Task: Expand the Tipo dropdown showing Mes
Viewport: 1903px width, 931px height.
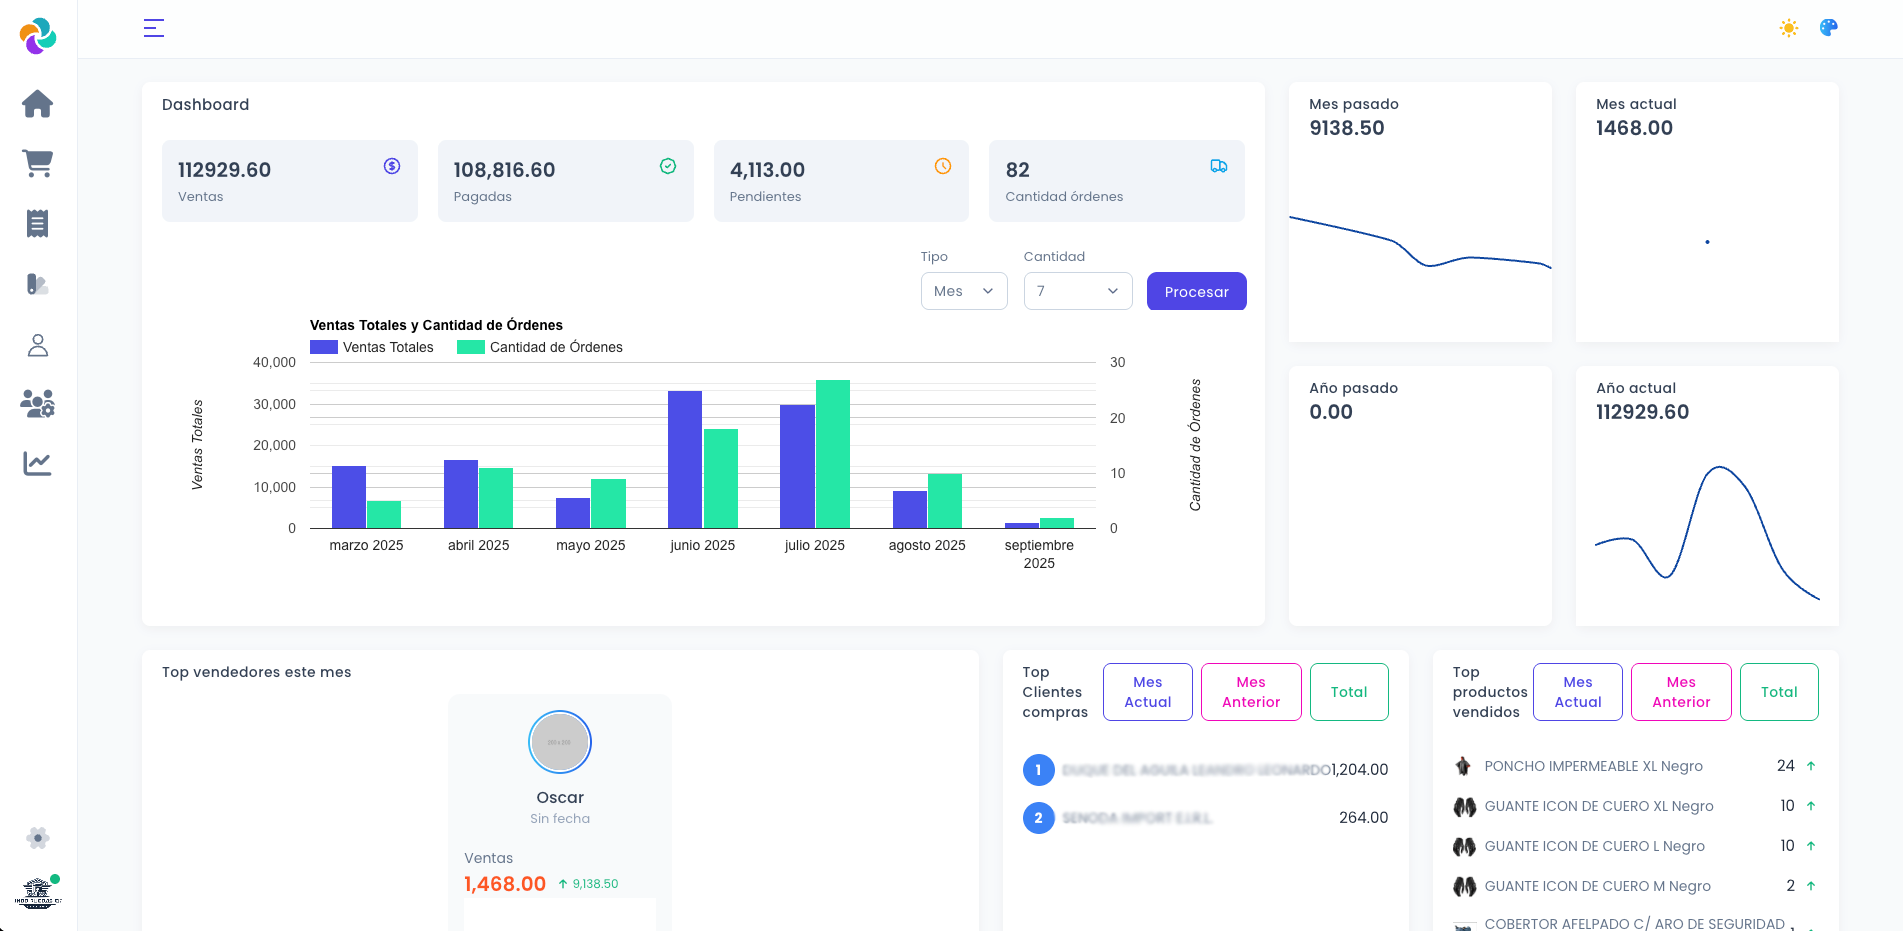Action: [x=963, y=291]
